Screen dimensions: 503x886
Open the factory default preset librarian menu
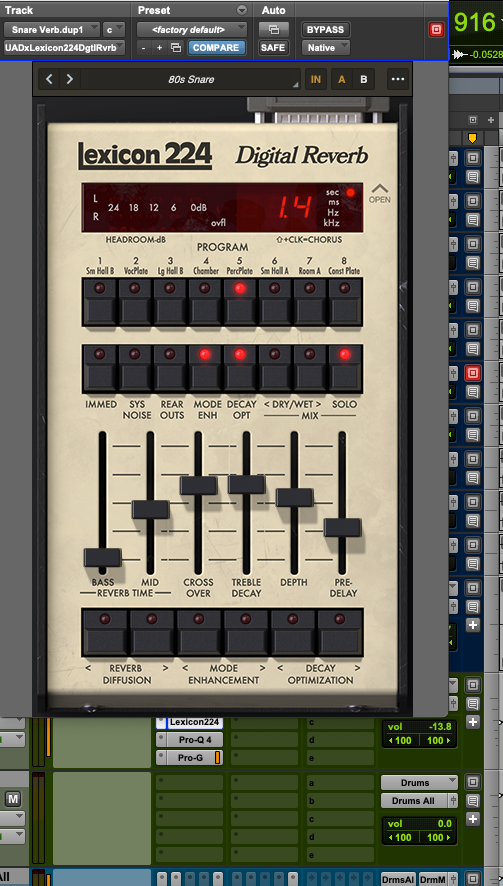coord(192,29)
